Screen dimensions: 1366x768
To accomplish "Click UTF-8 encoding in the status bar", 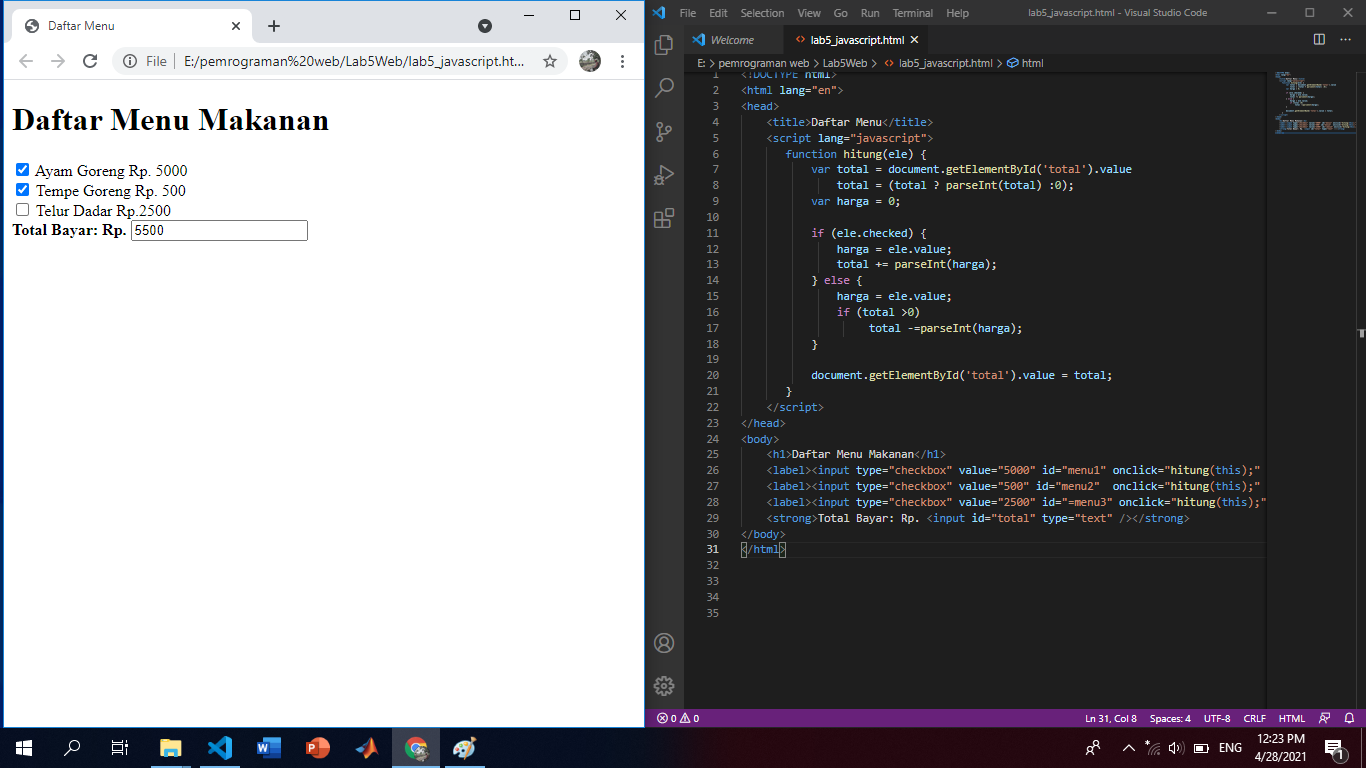I will 1216,718.
